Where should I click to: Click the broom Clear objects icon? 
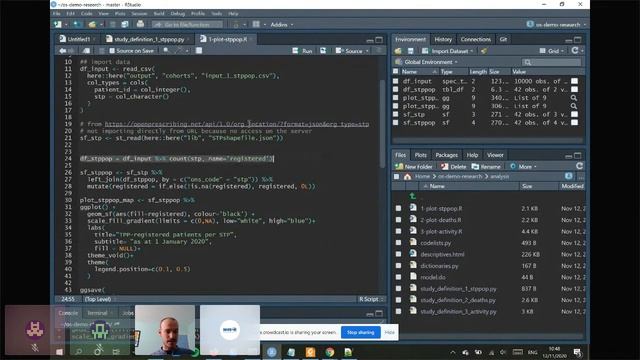(484, 51)
